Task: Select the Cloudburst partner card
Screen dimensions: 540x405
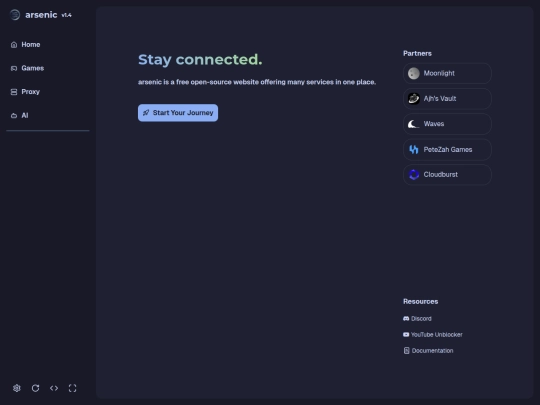Action: tap(447, 175)
